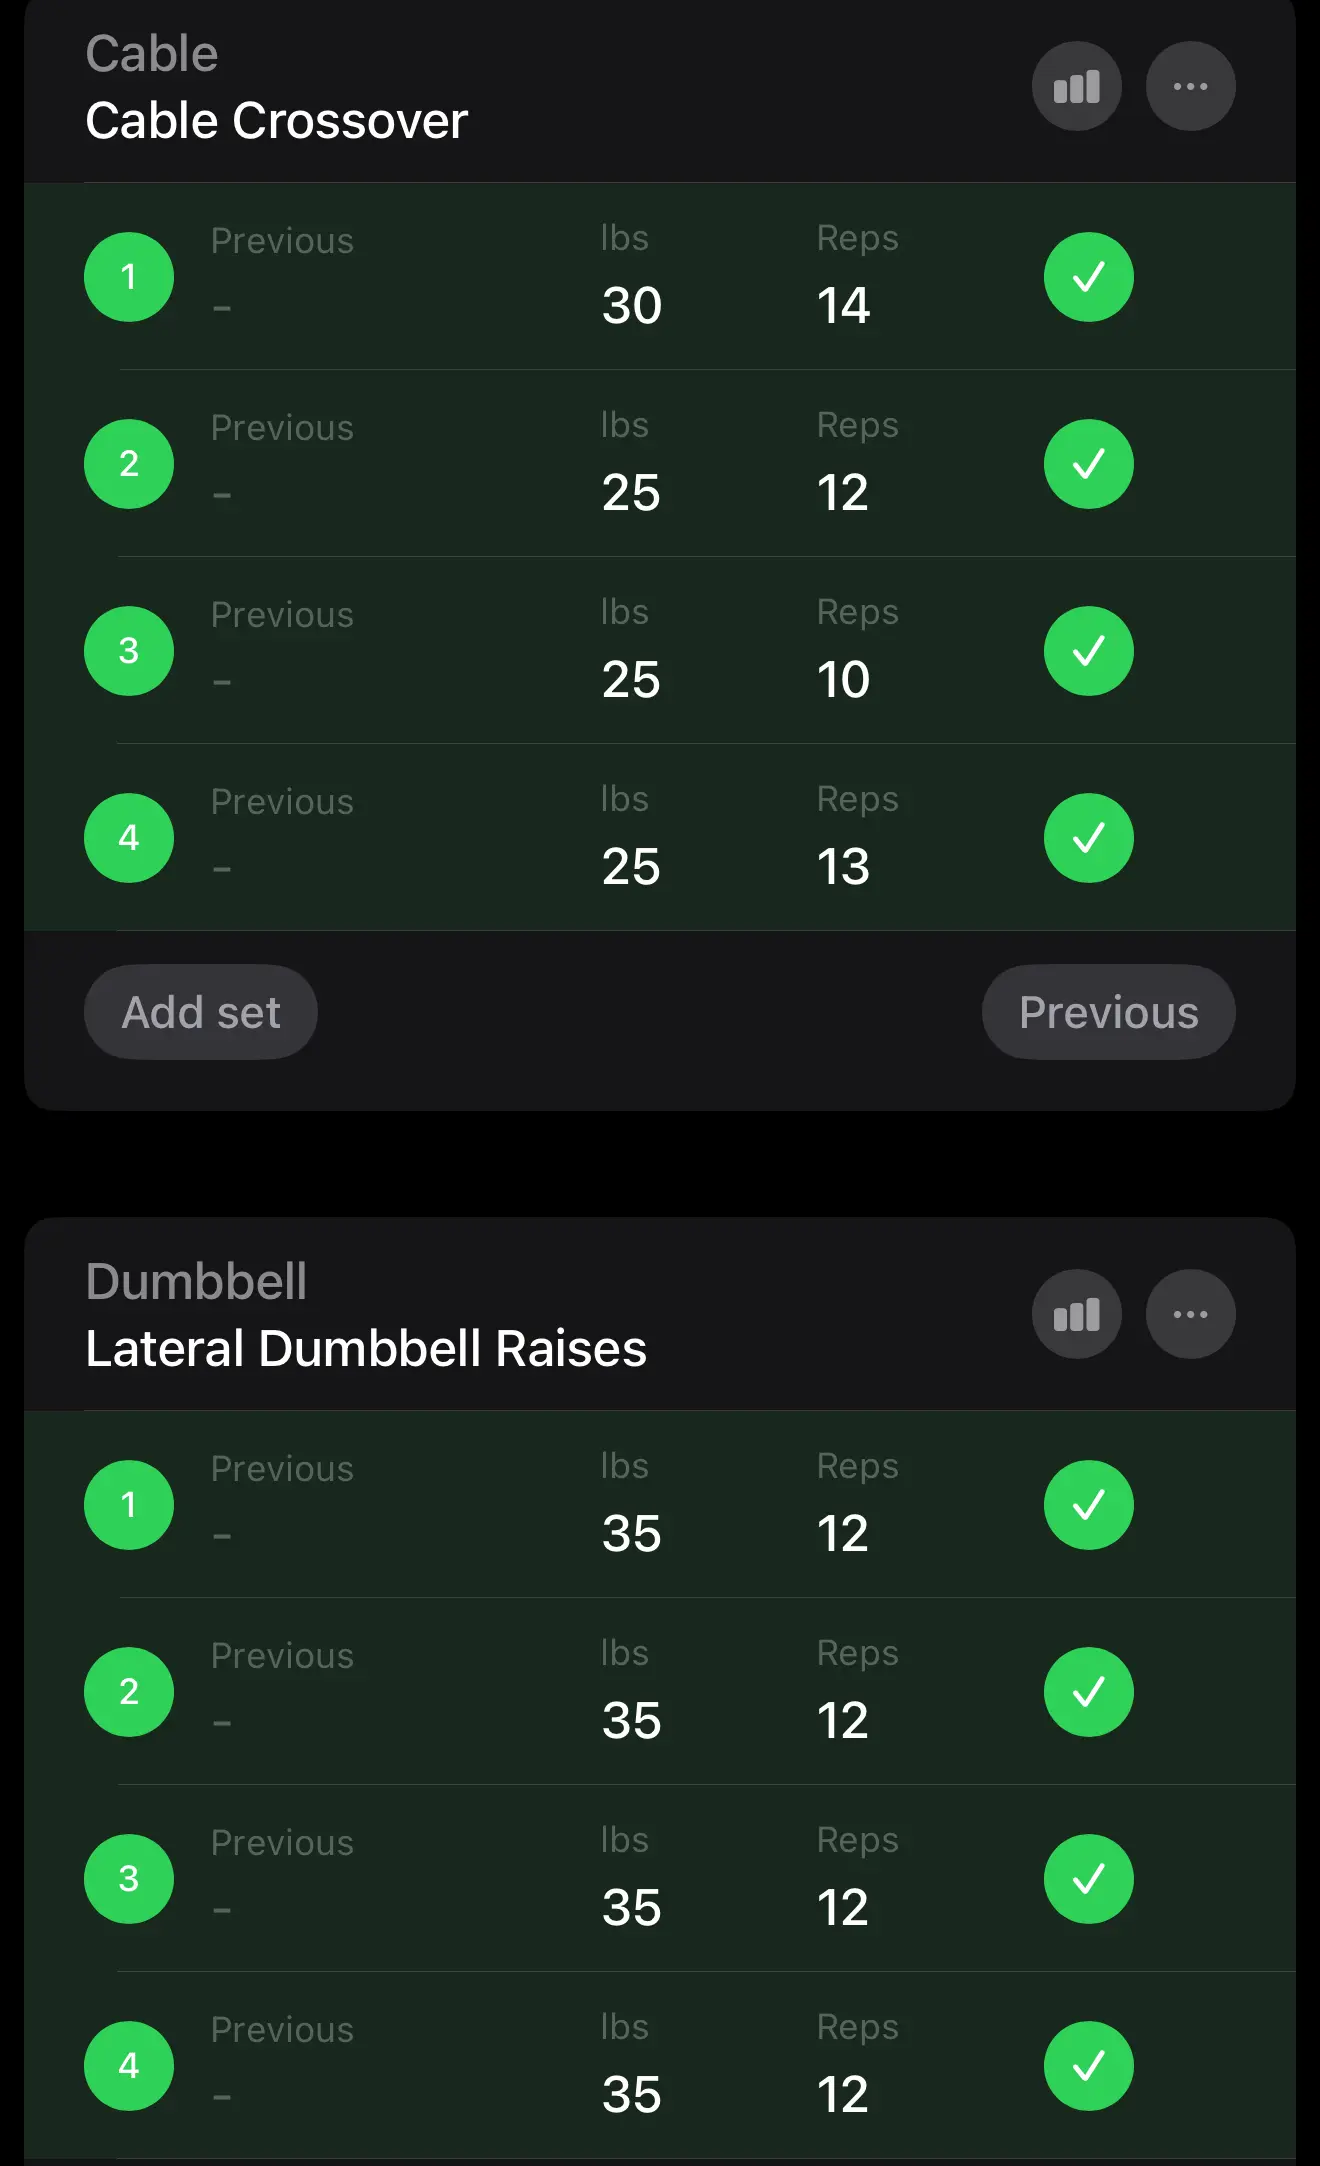Tap set 2 badge of Lateral Dumbbell Raises
This screenshot has width=1320, height=2166.
point(129,1692)
